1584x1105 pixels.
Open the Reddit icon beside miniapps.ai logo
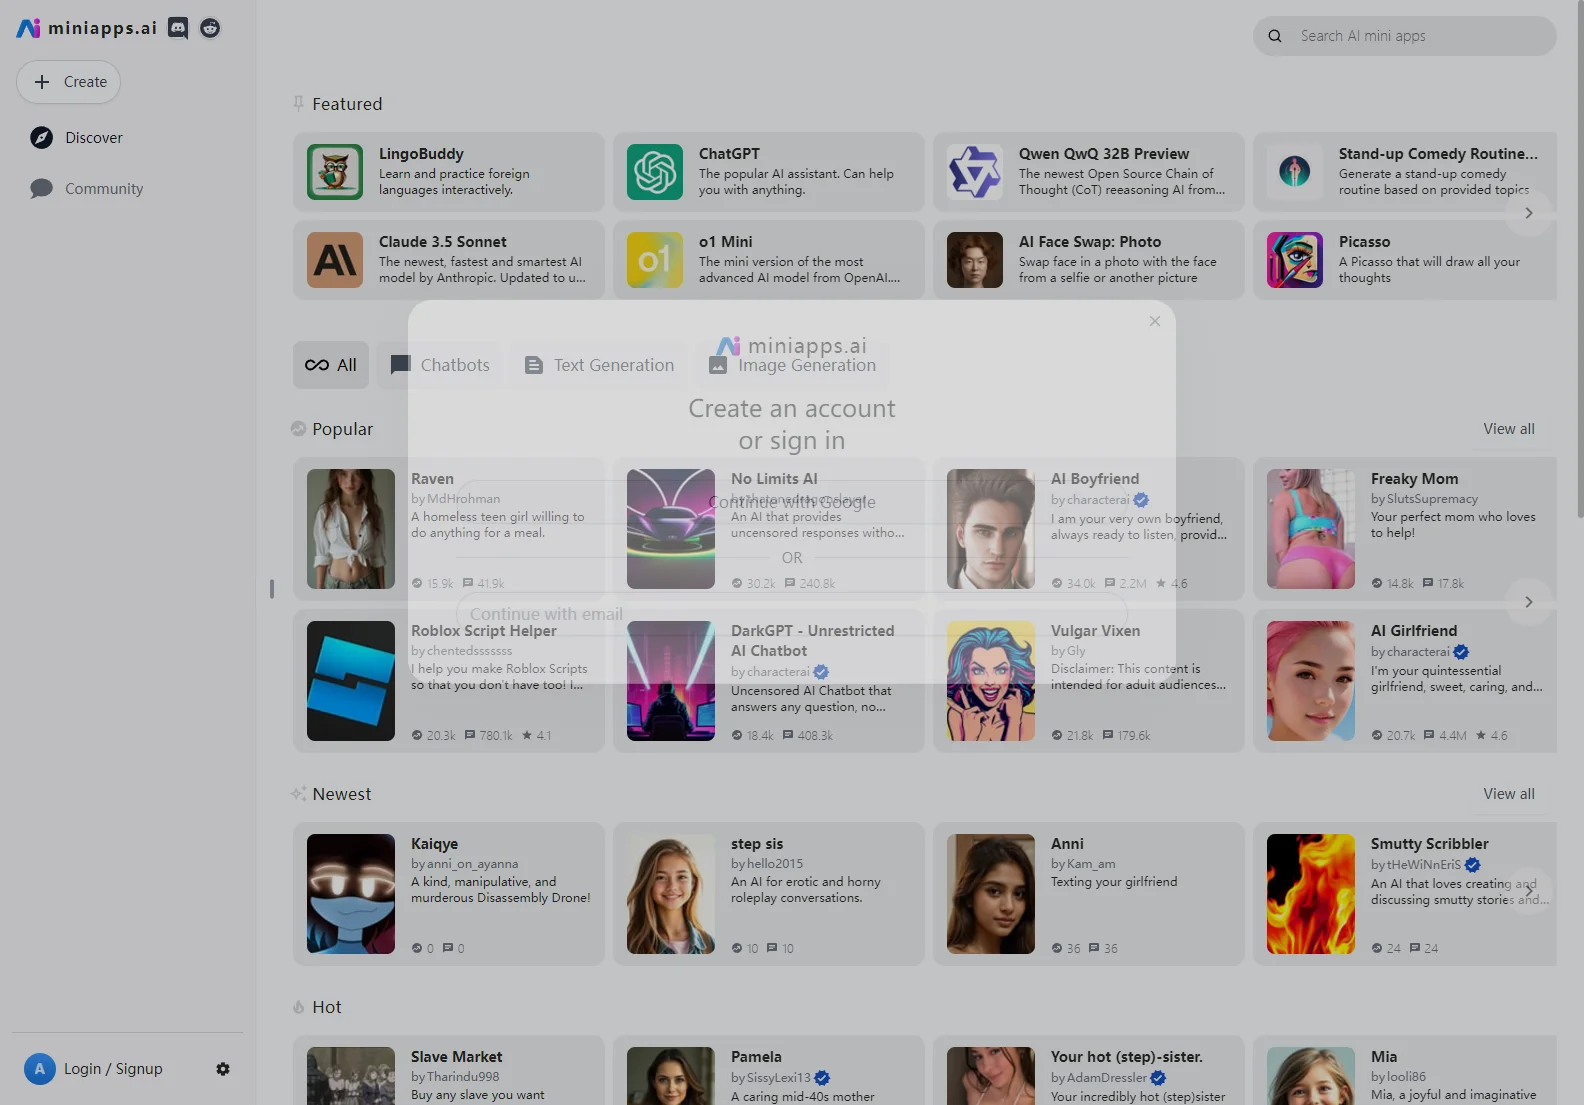coord(210,28)
